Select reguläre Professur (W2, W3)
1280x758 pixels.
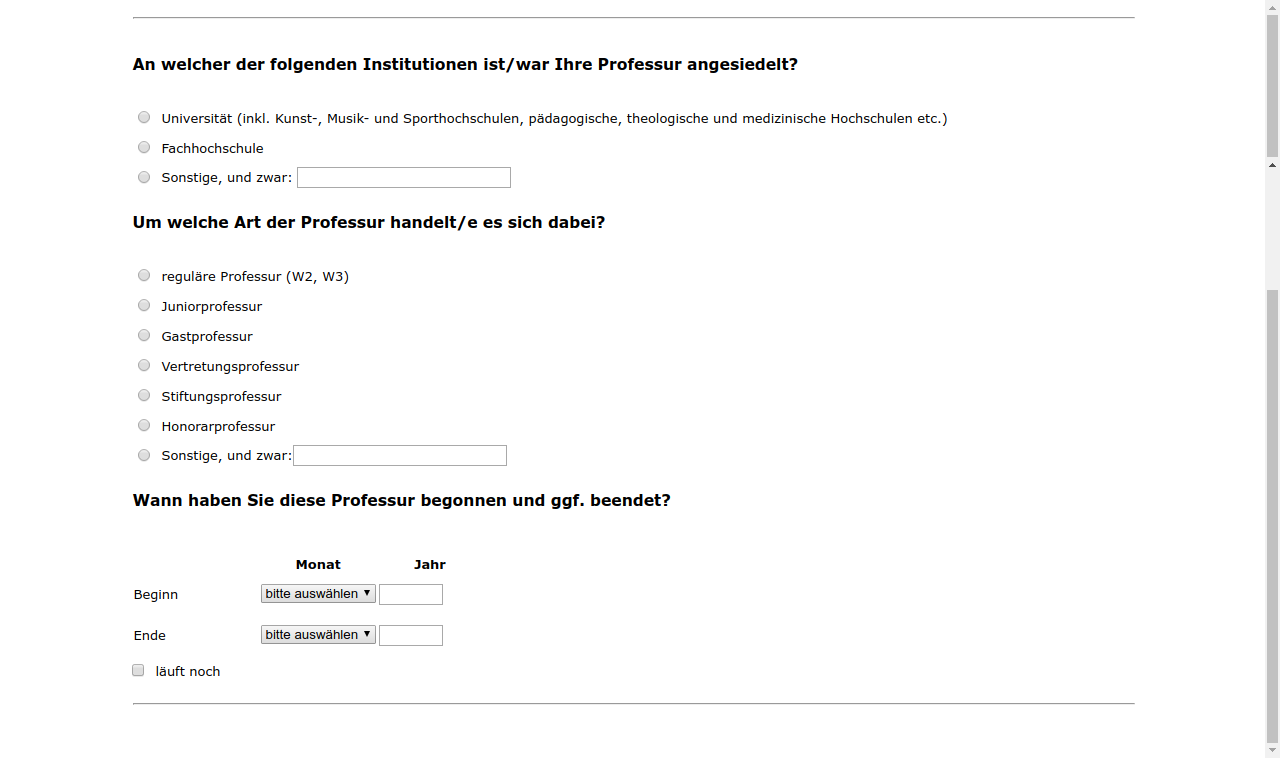(x=144, y=276)
